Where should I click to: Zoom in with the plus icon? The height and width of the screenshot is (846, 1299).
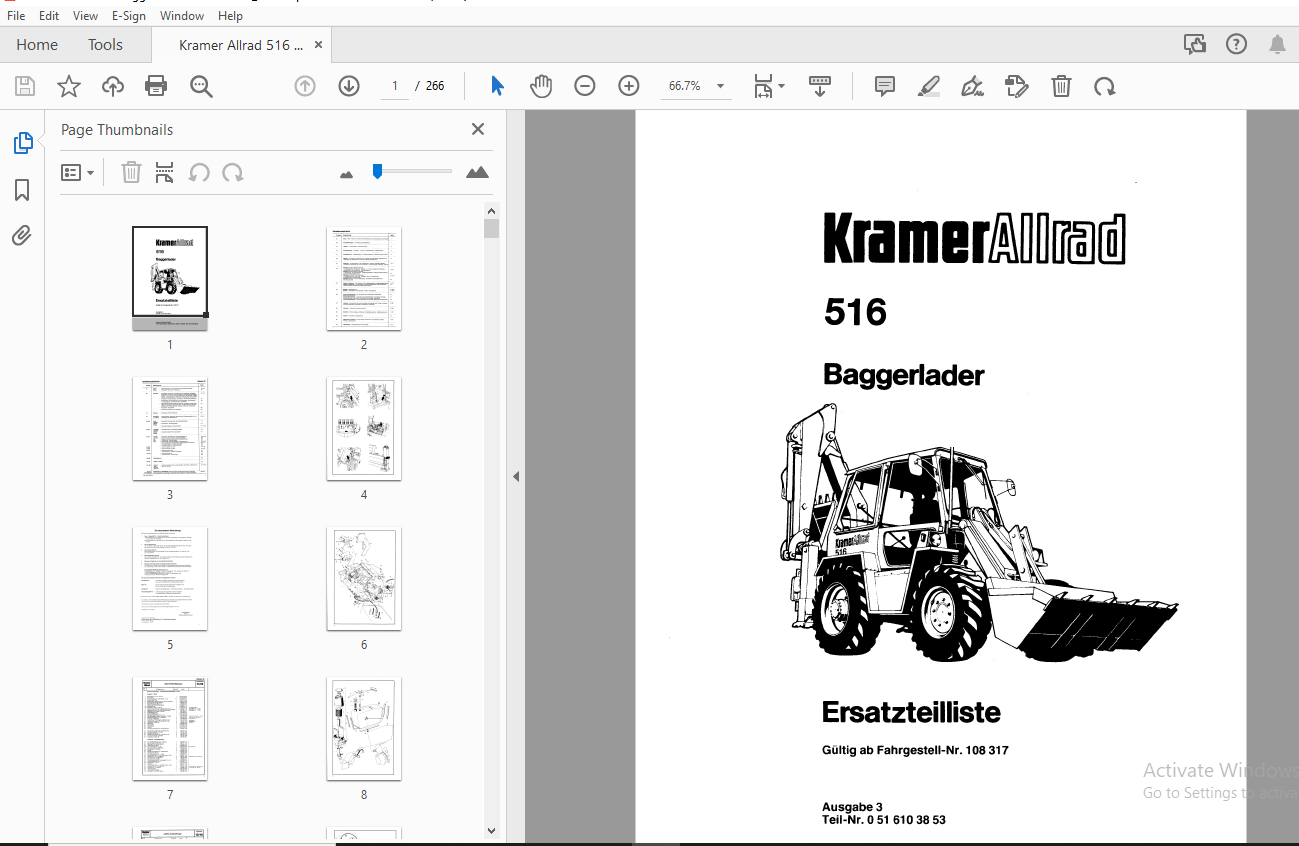(629, 86)
